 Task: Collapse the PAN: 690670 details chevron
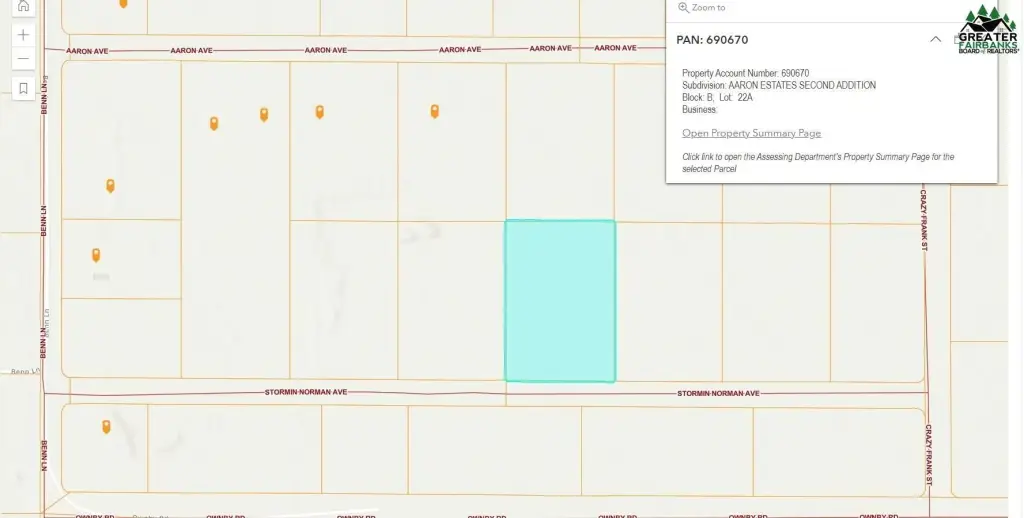pos(935,40)
